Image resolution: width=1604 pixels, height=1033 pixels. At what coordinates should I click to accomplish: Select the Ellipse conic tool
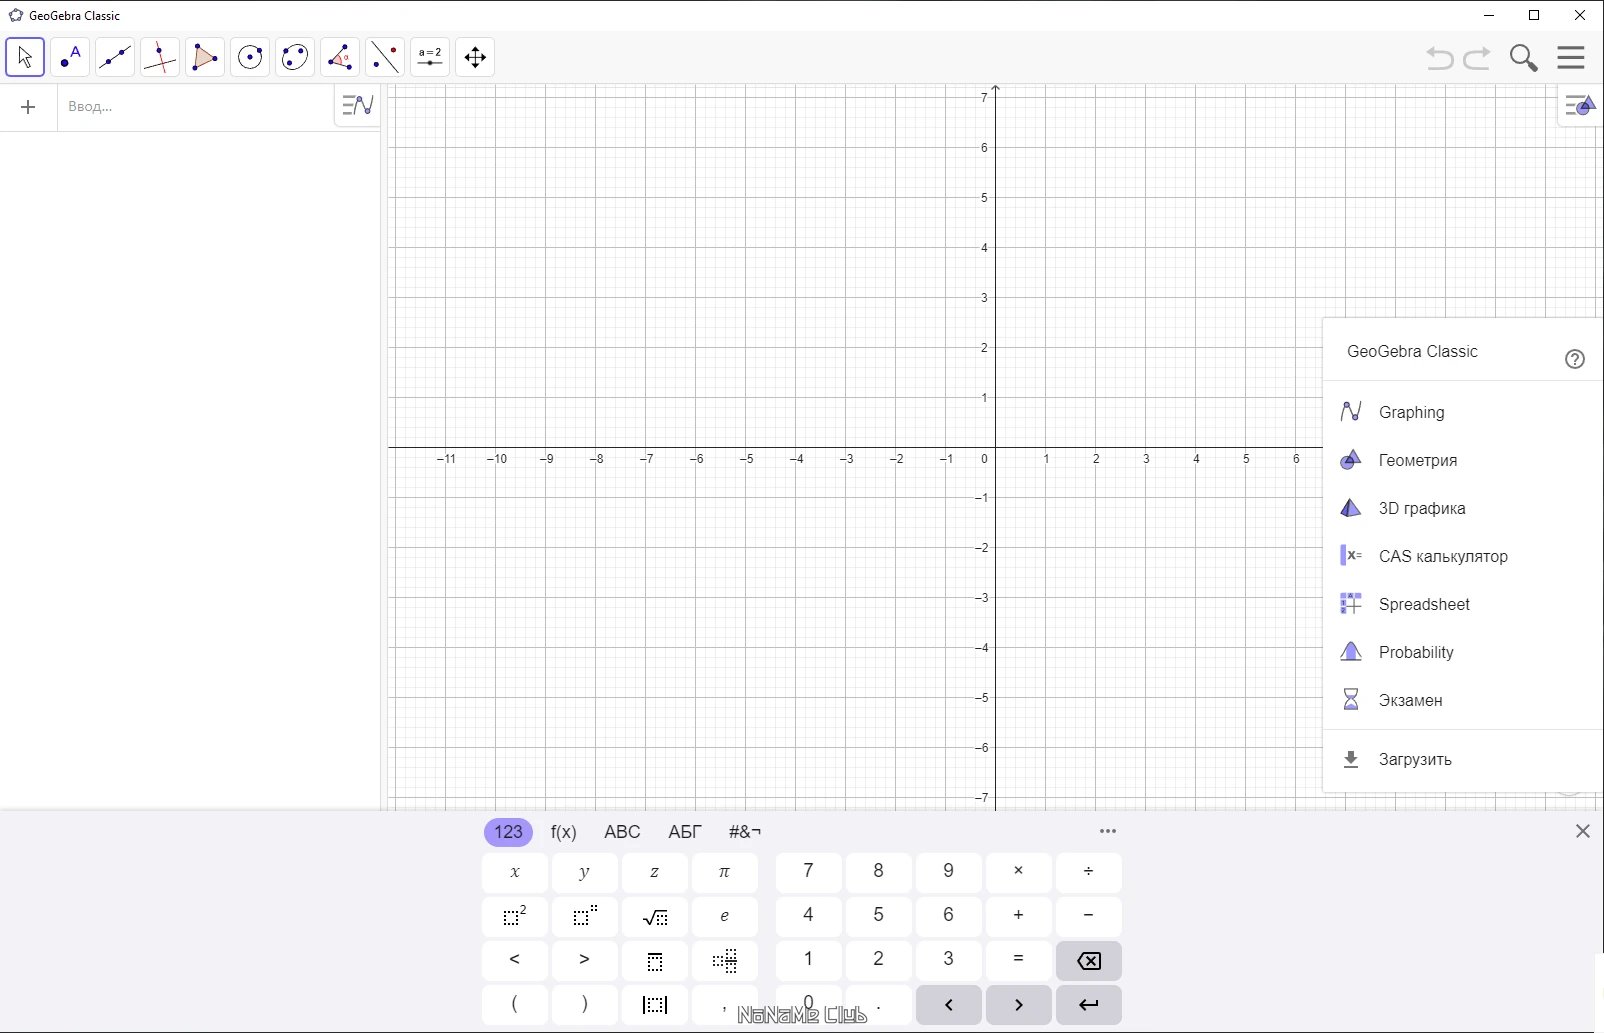coord(295,57)
